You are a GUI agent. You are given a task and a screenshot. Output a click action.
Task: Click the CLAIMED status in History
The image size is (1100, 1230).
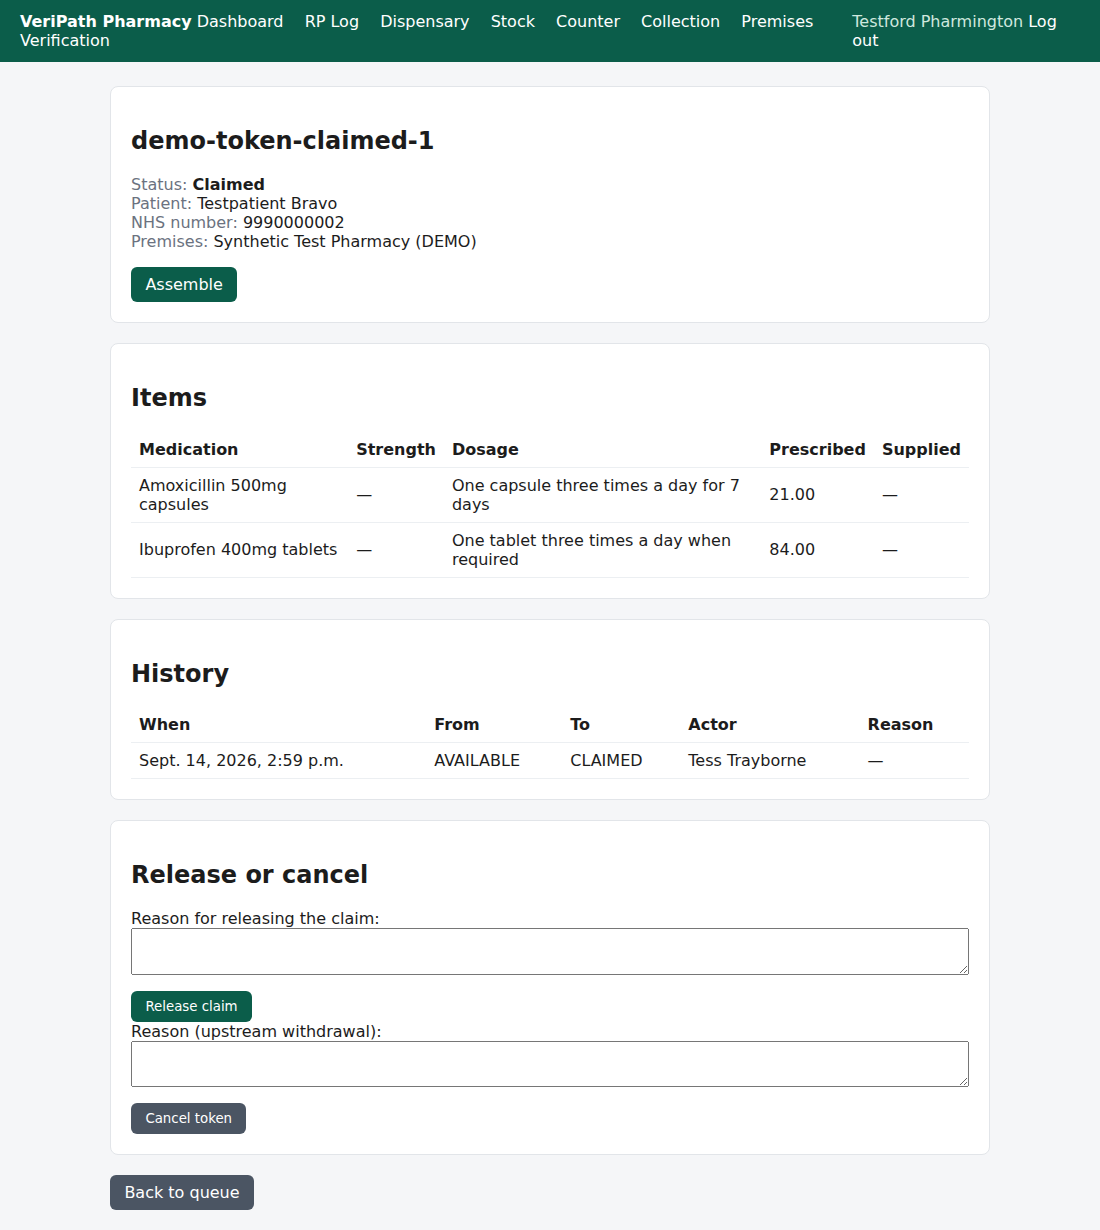[606, 761]
